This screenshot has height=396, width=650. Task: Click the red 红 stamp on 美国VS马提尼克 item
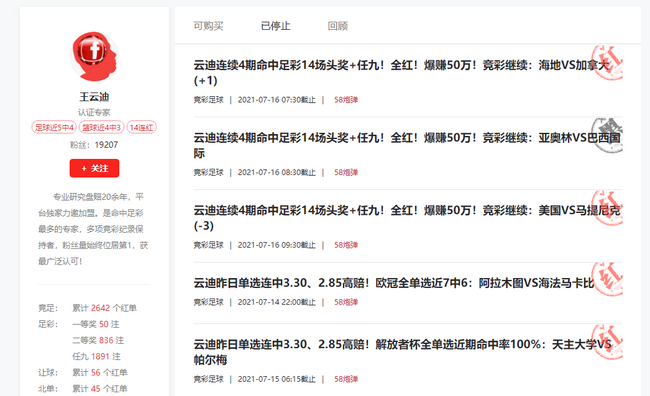point(607,207)
